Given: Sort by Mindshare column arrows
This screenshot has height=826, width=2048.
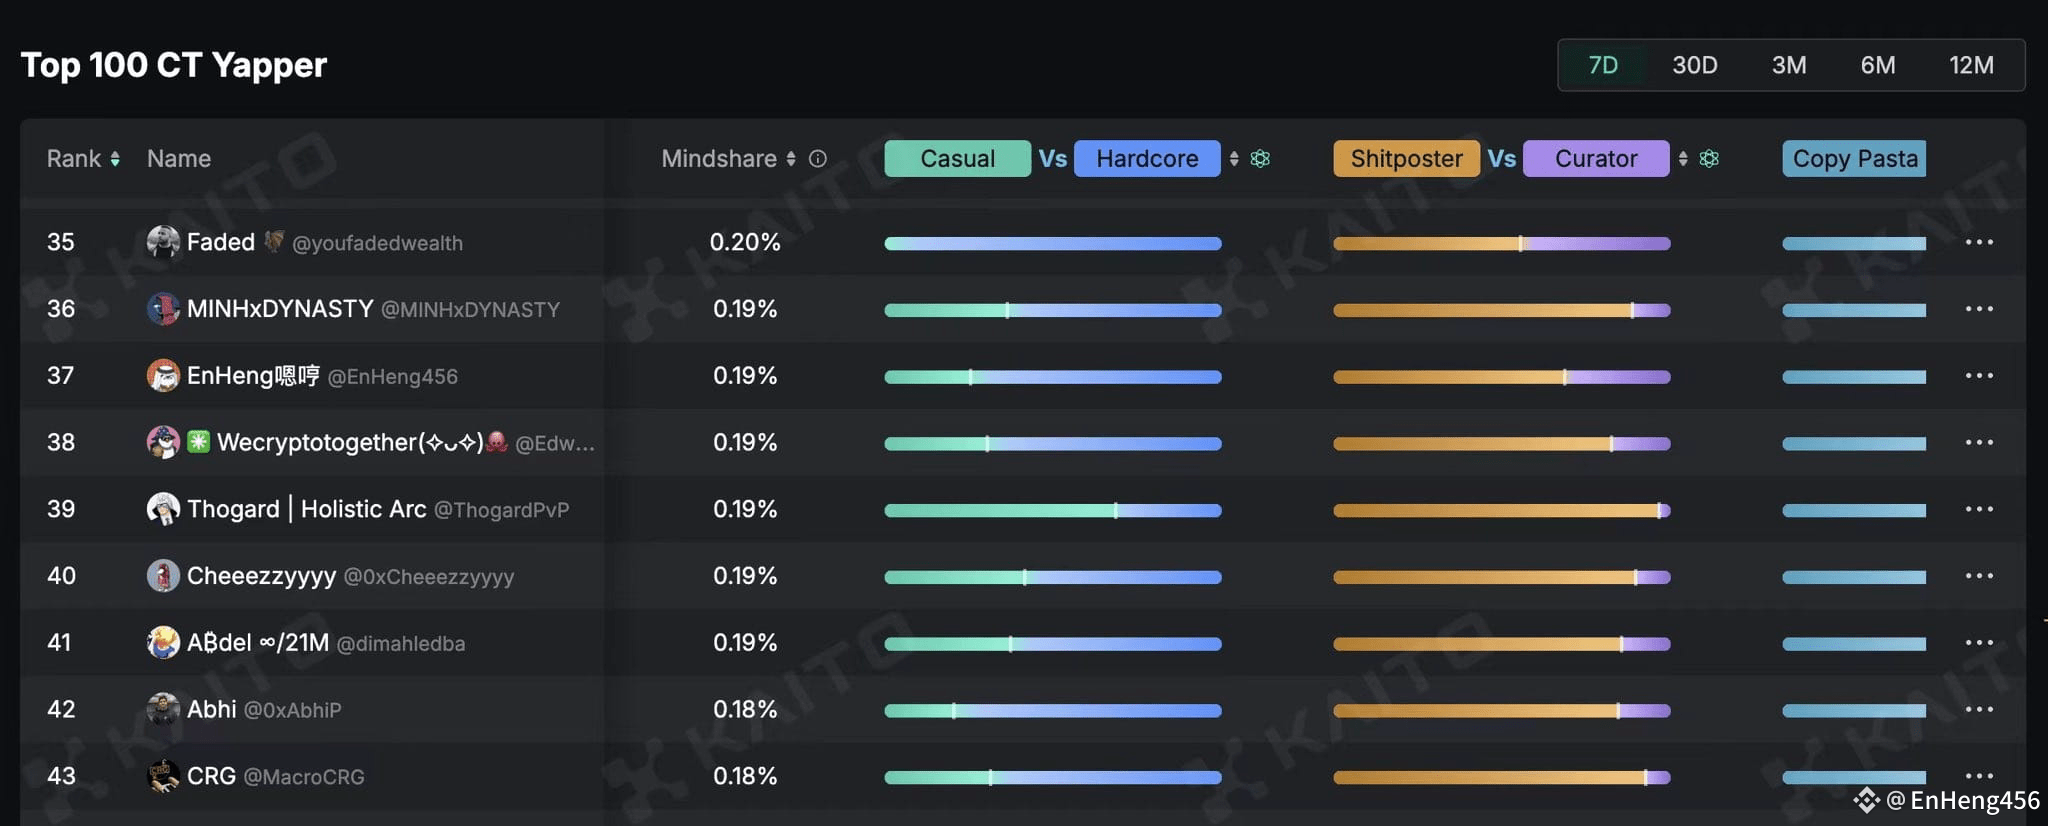Looking at the screenshot, I should 791,159.
